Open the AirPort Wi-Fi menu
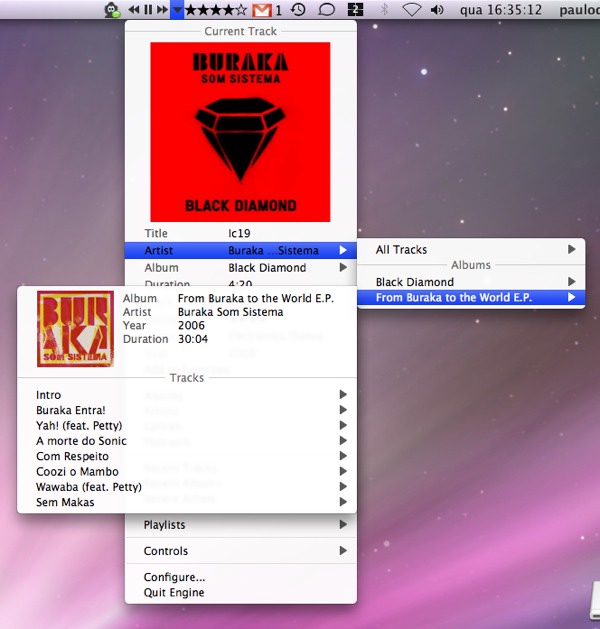 coord(411,10)
